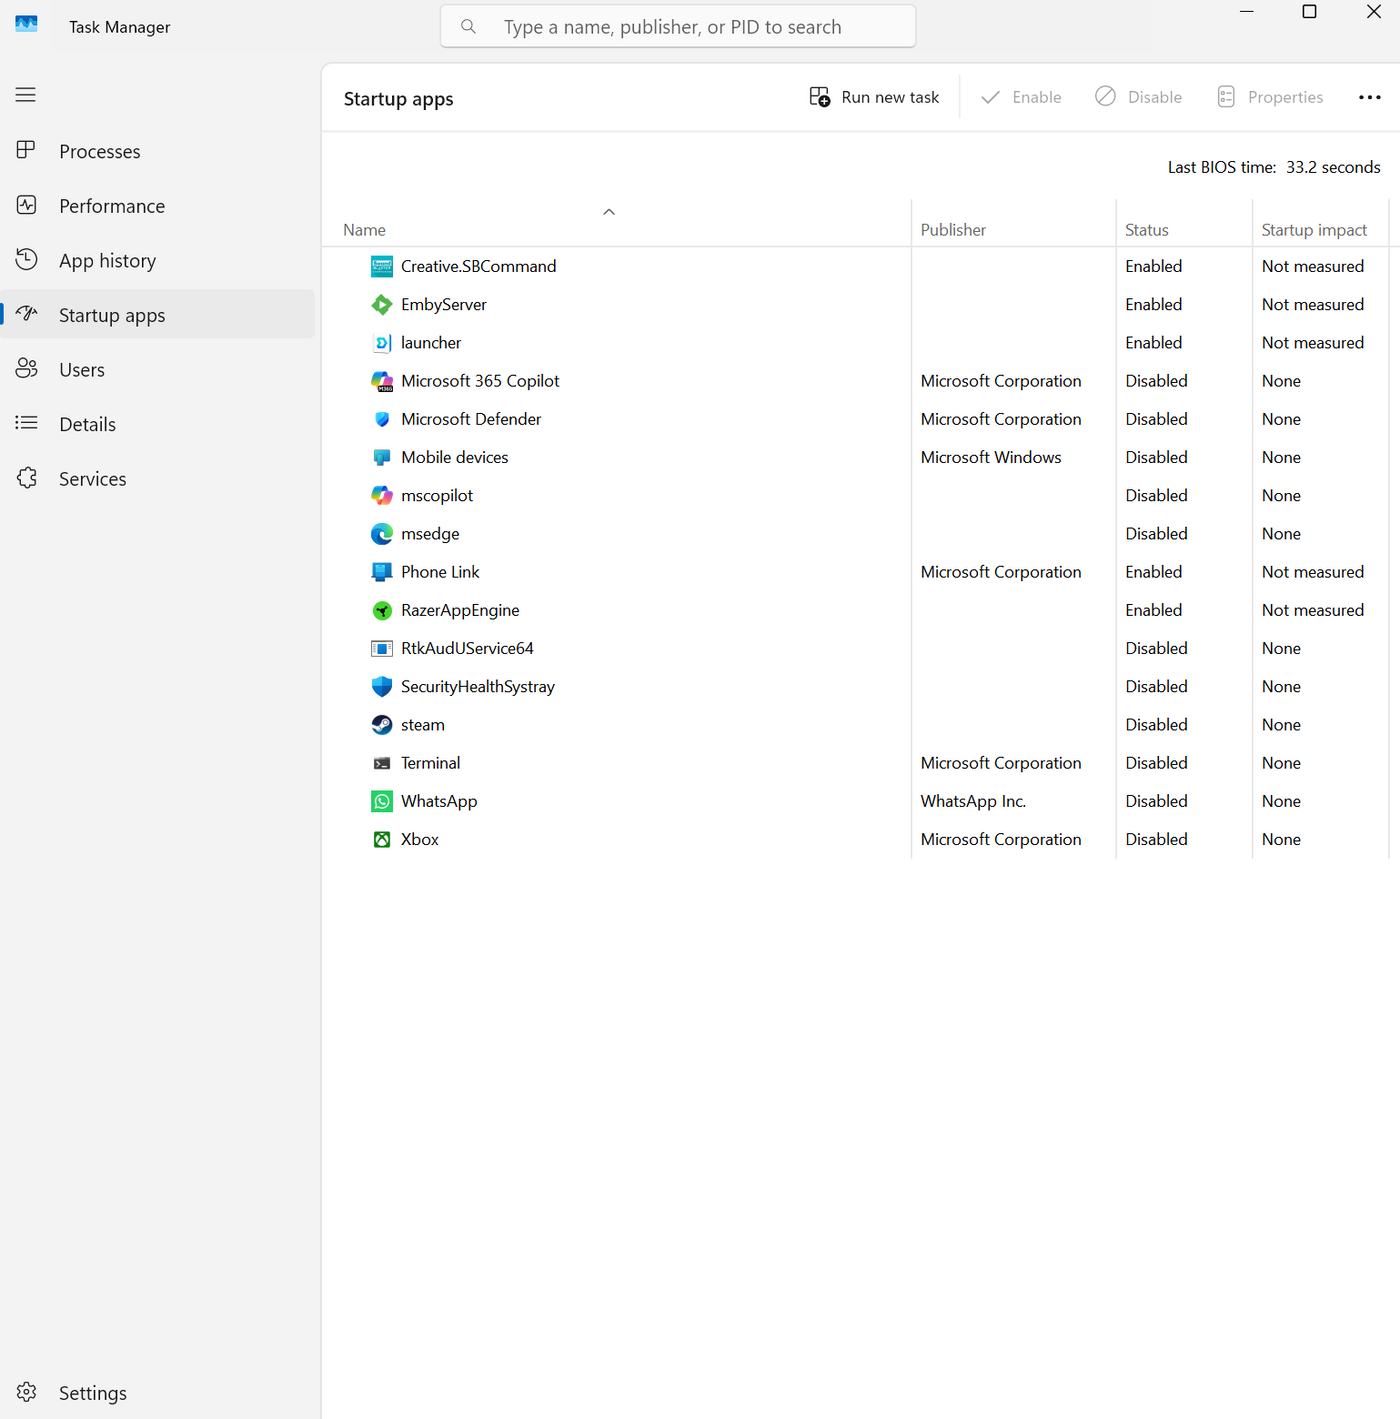Screen dimensions: 1400x1419
Task: Click the Last BIOS time value
Action: (x=1333, y=167)
